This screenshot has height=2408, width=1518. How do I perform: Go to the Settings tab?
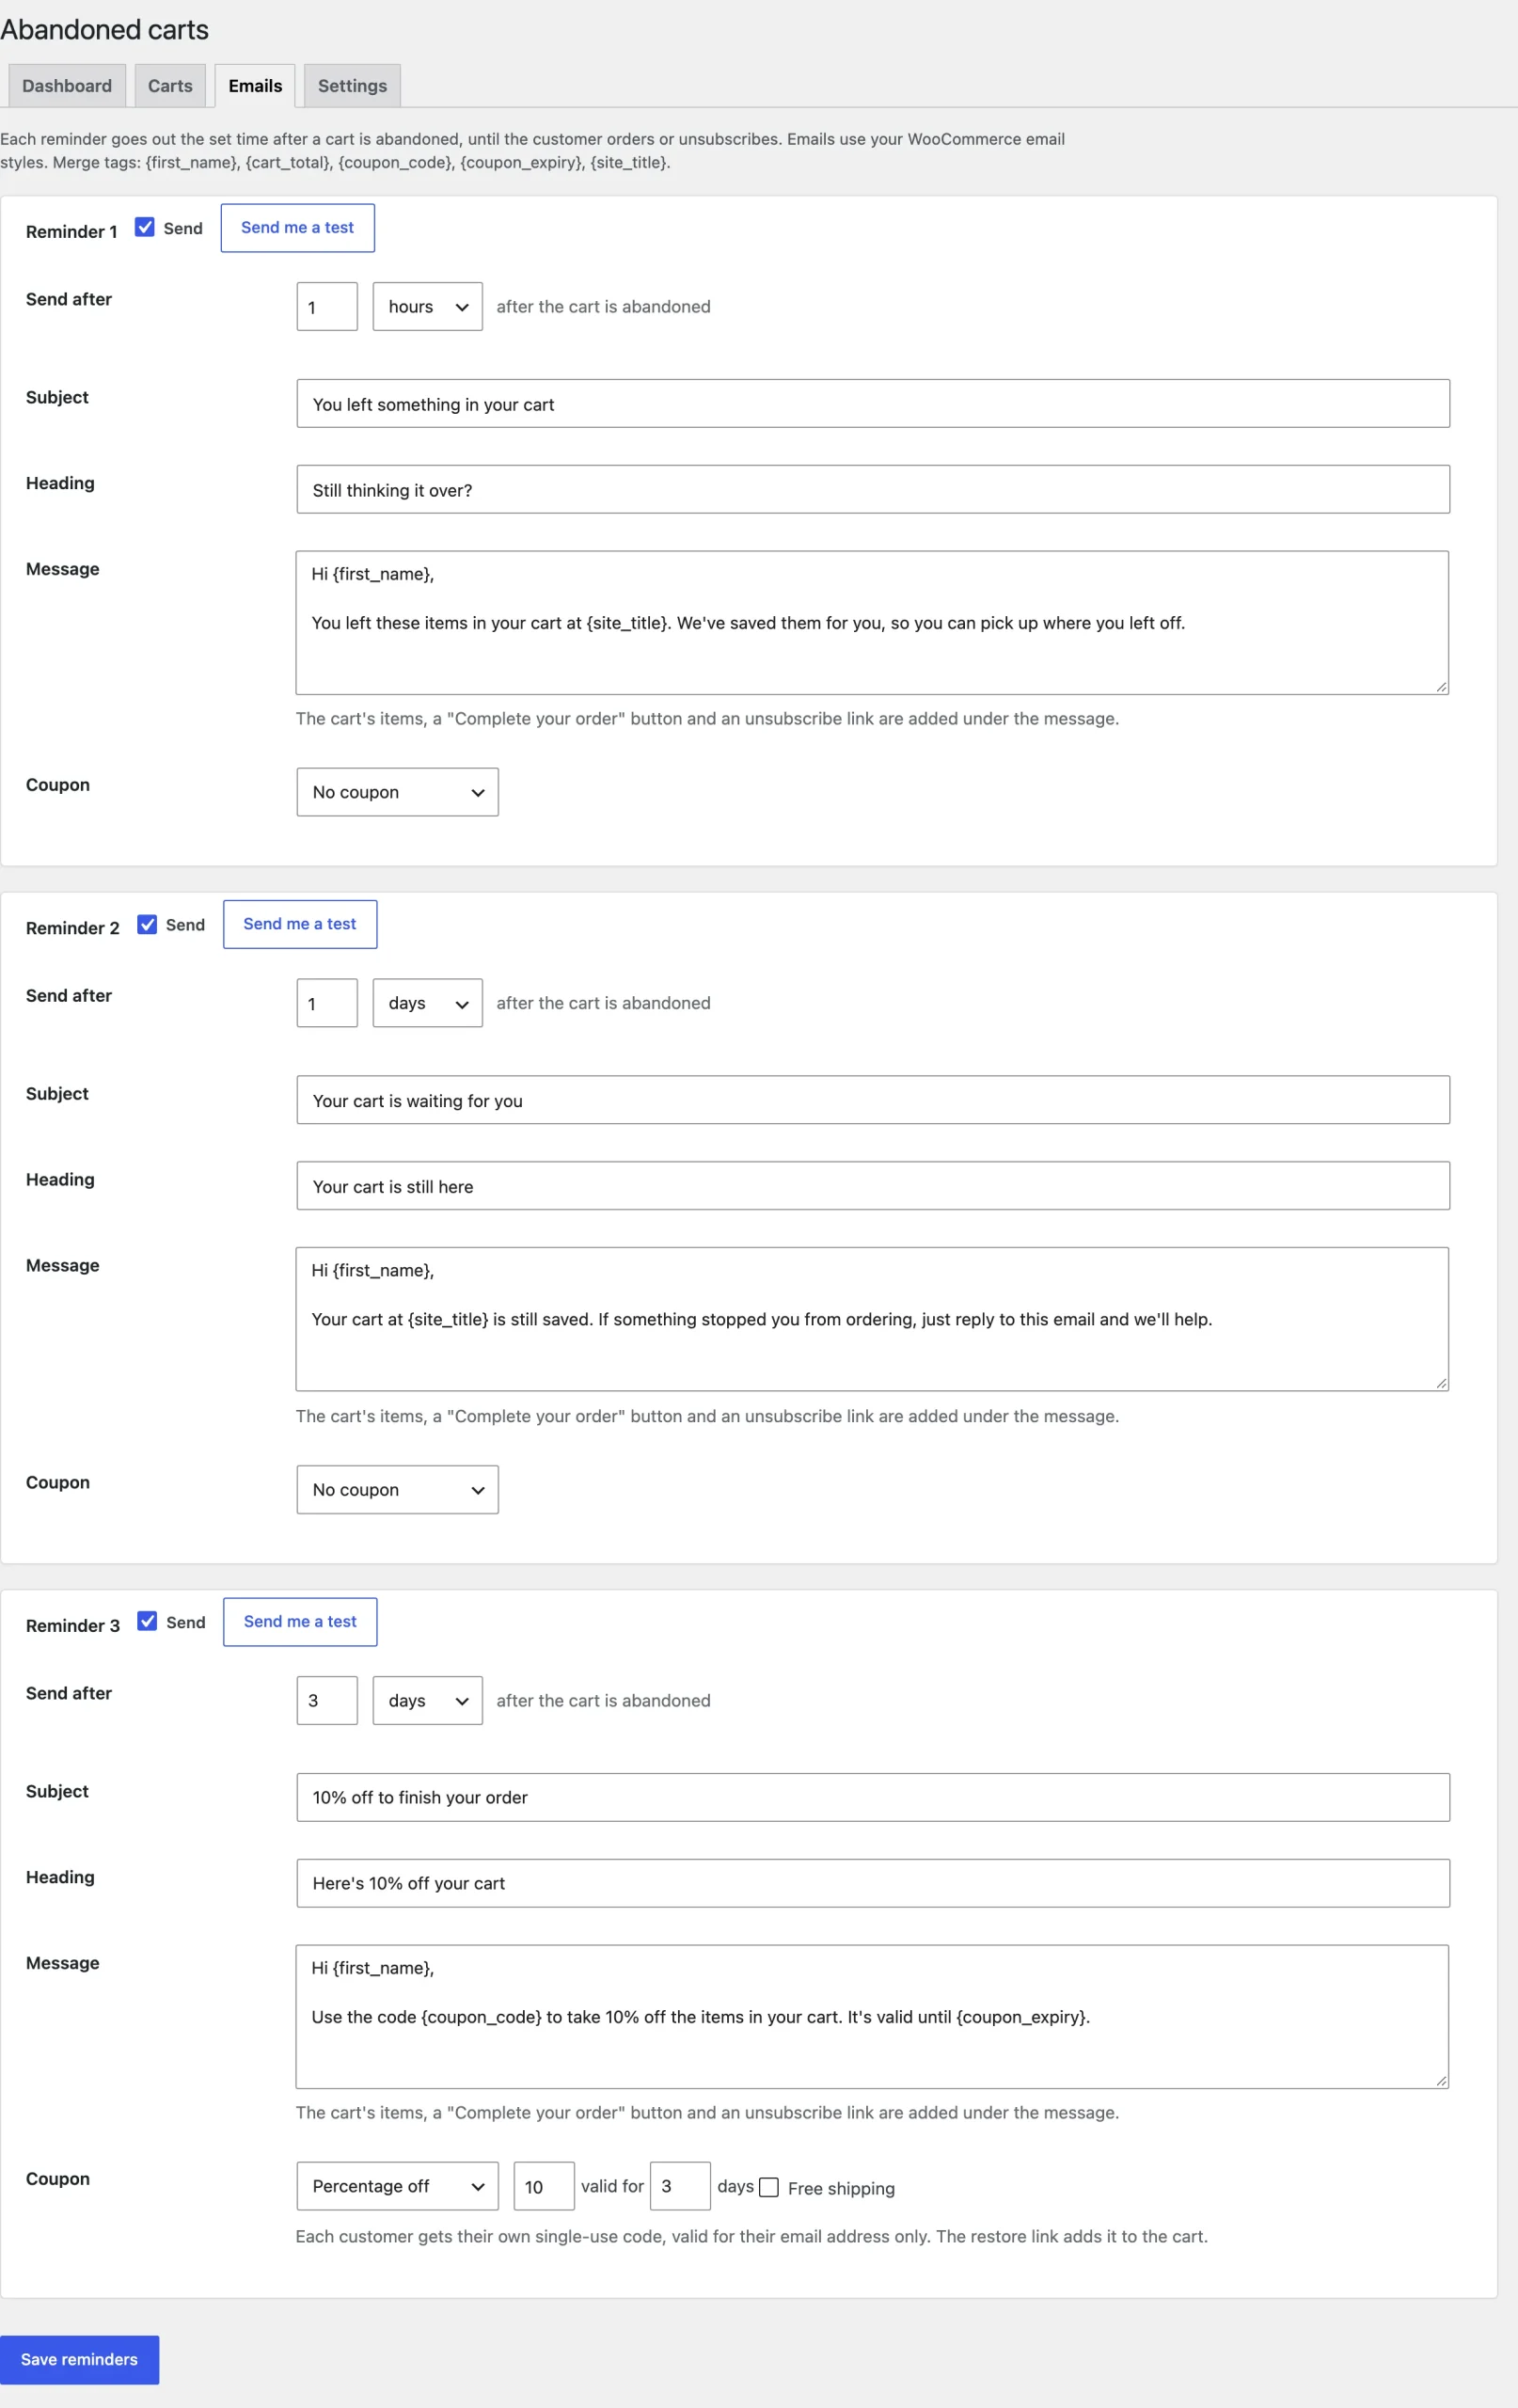pos(352,86)
